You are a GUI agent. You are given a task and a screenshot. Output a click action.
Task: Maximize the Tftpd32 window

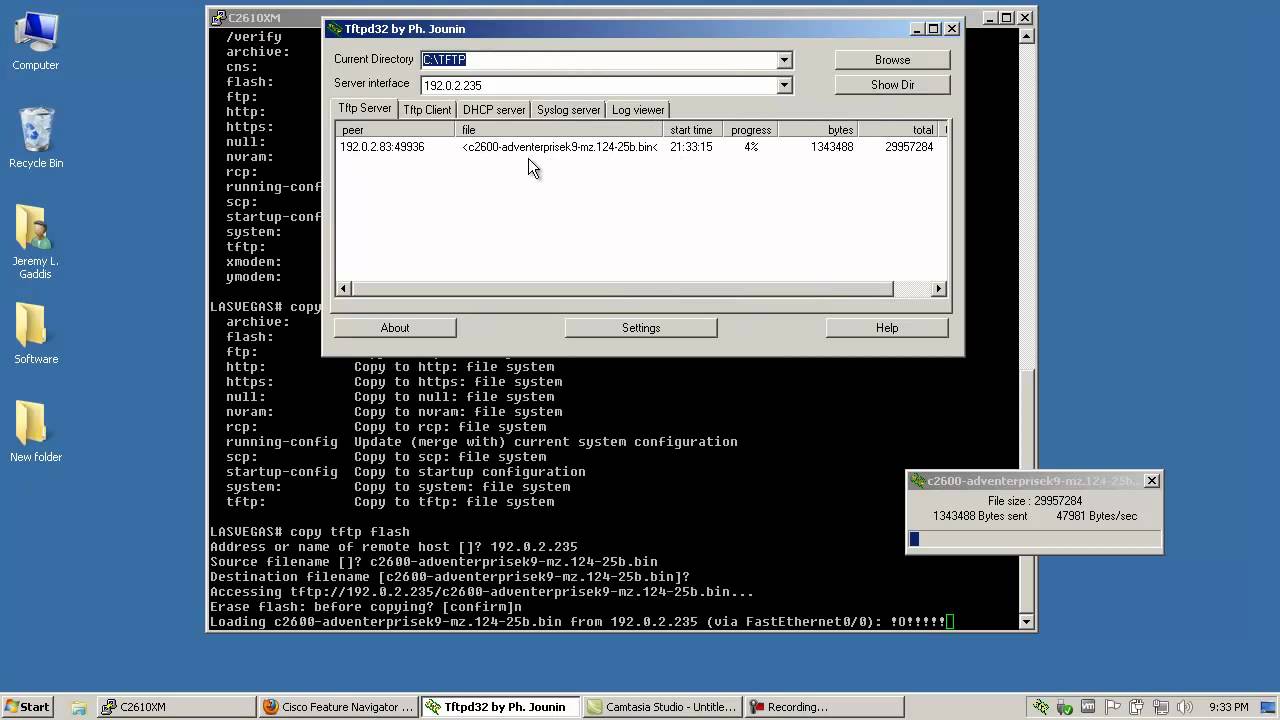(933, 29)
